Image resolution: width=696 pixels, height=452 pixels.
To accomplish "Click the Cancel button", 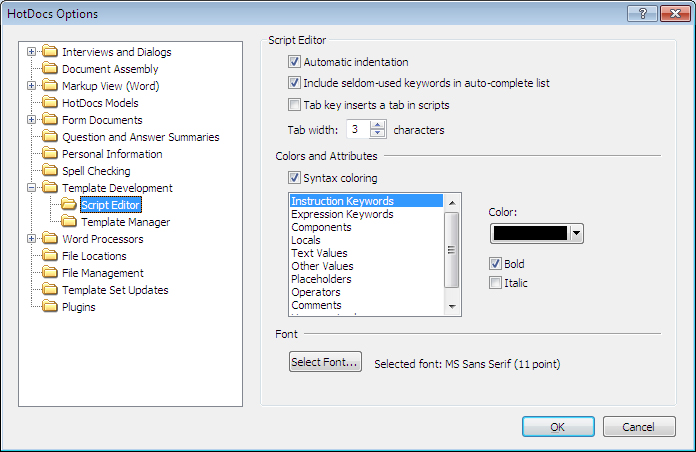I will click(x=639, y=427).
